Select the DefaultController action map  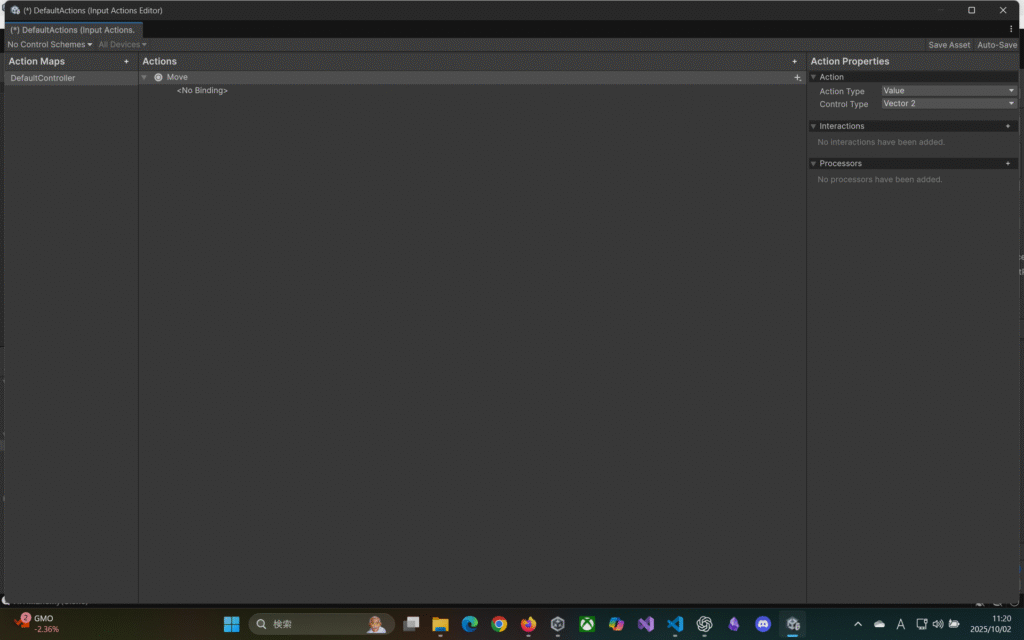43,78
